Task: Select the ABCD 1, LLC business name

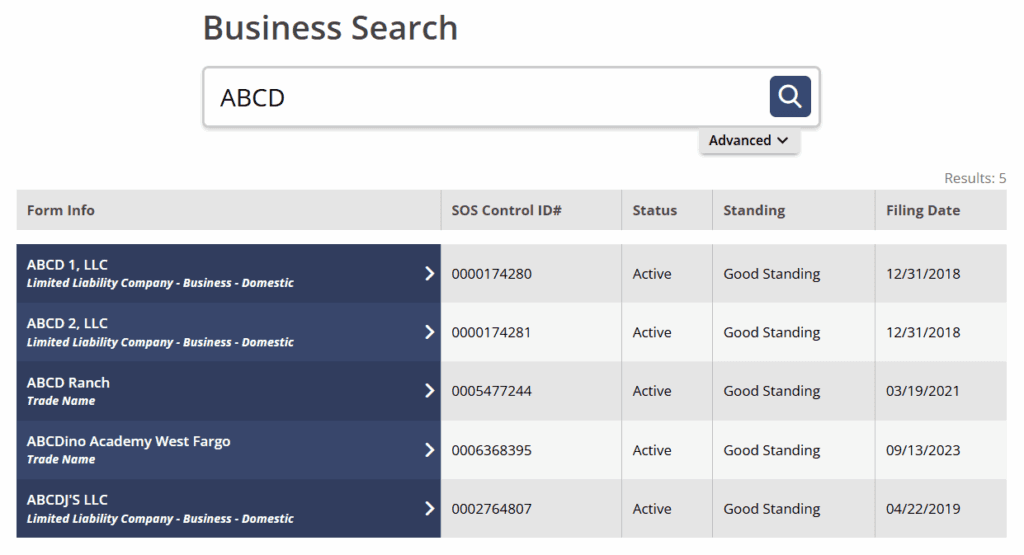Action: [67, 264]
